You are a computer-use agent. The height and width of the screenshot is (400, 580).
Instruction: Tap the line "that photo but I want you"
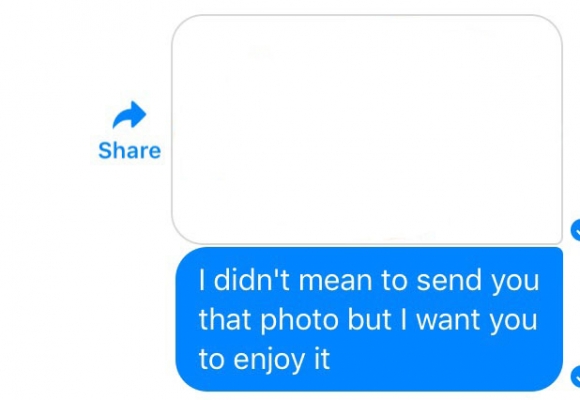click(x=368, y=320)
